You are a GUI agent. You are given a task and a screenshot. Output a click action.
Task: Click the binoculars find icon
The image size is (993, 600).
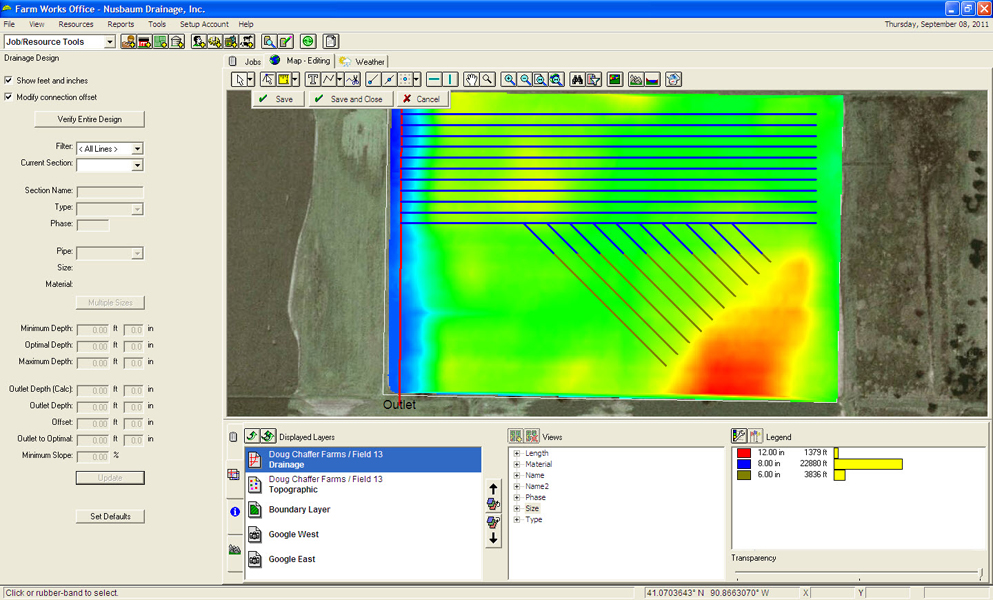click(x=578, y=79)
